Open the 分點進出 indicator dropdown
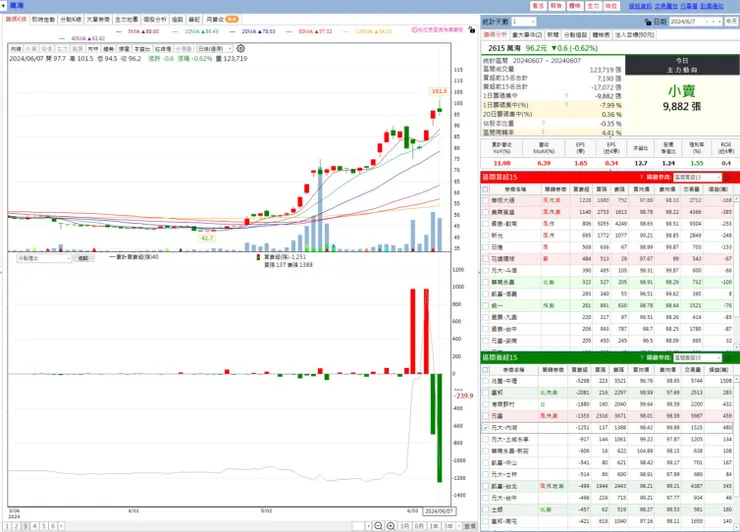740x532 pixels. [44, 258]
